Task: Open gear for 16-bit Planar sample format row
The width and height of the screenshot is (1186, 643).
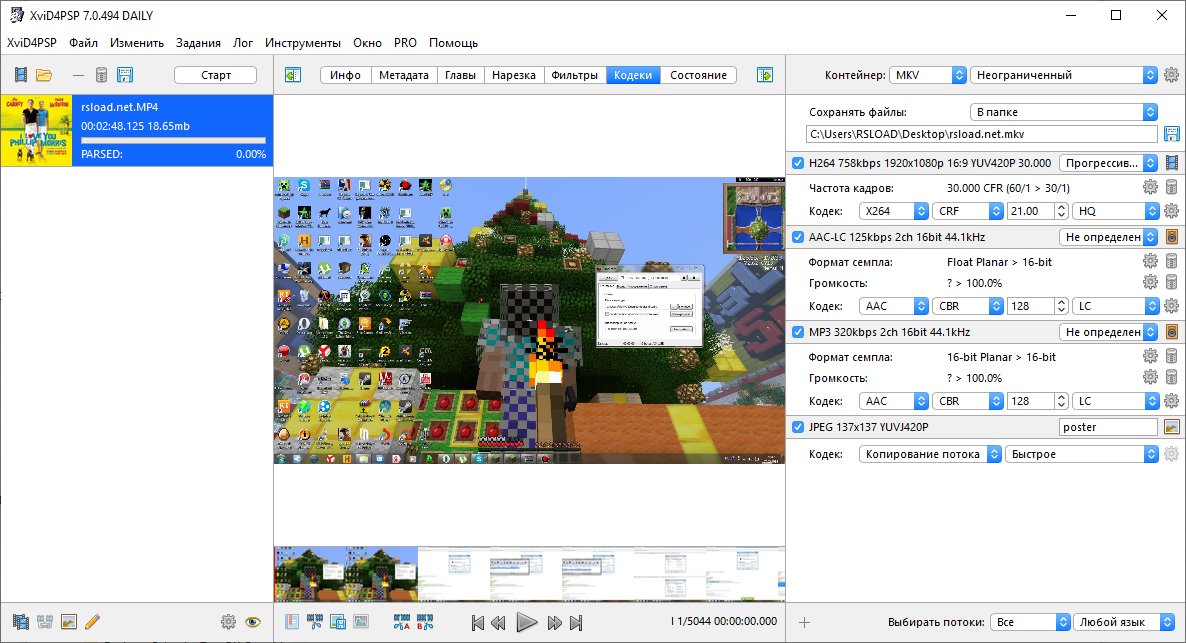Action: pyautogui.click(x=1150, y=356)
